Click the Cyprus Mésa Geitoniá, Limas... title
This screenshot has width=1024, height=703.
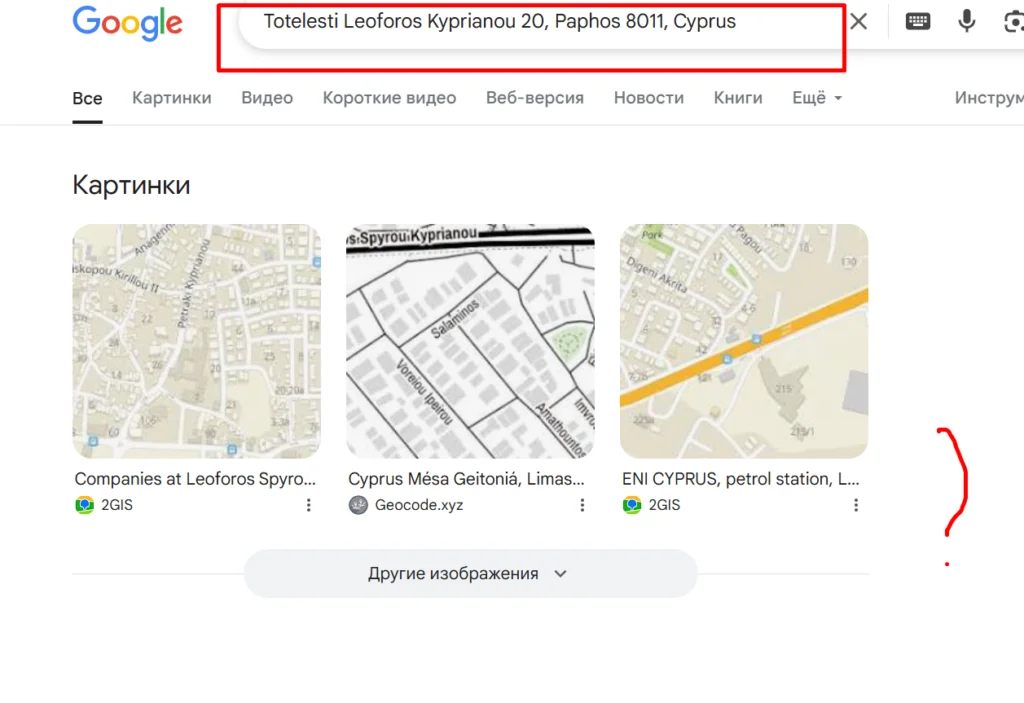pyautogui.click(x=466, y=479)
